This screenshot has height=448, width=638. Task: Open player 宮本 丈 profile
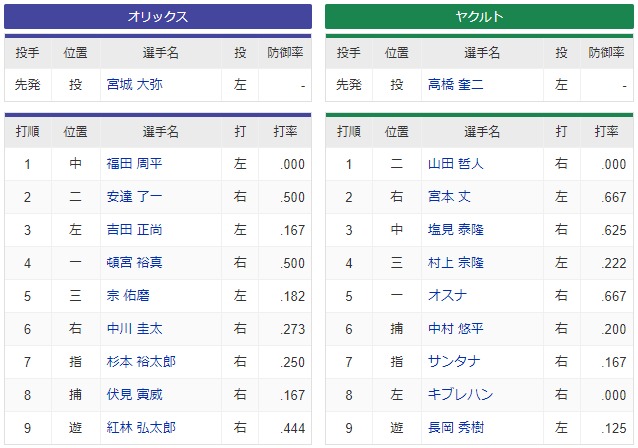pos(449,197)
